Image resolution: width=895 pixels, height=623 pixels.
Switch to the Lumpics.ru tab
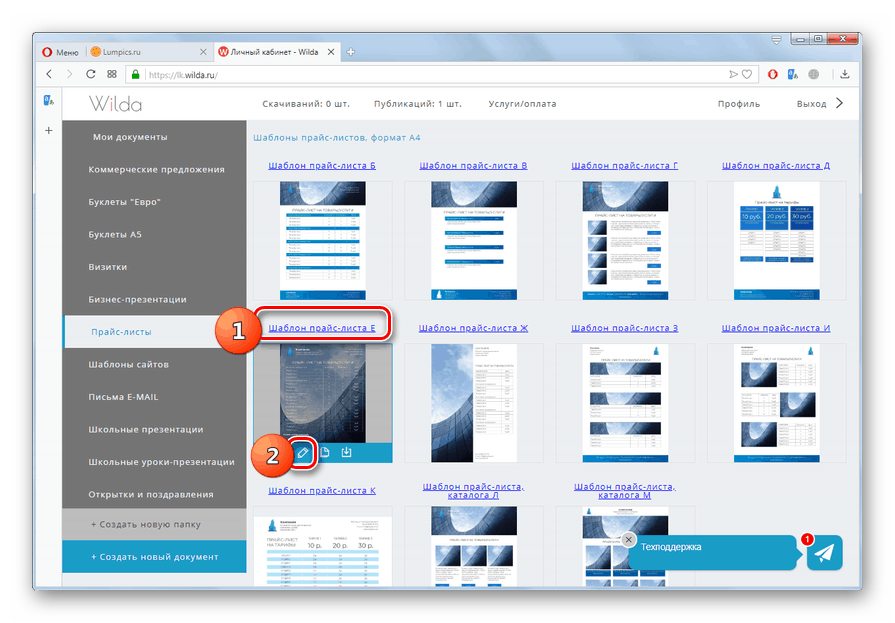pyautogui.click(x=146, y=52)
